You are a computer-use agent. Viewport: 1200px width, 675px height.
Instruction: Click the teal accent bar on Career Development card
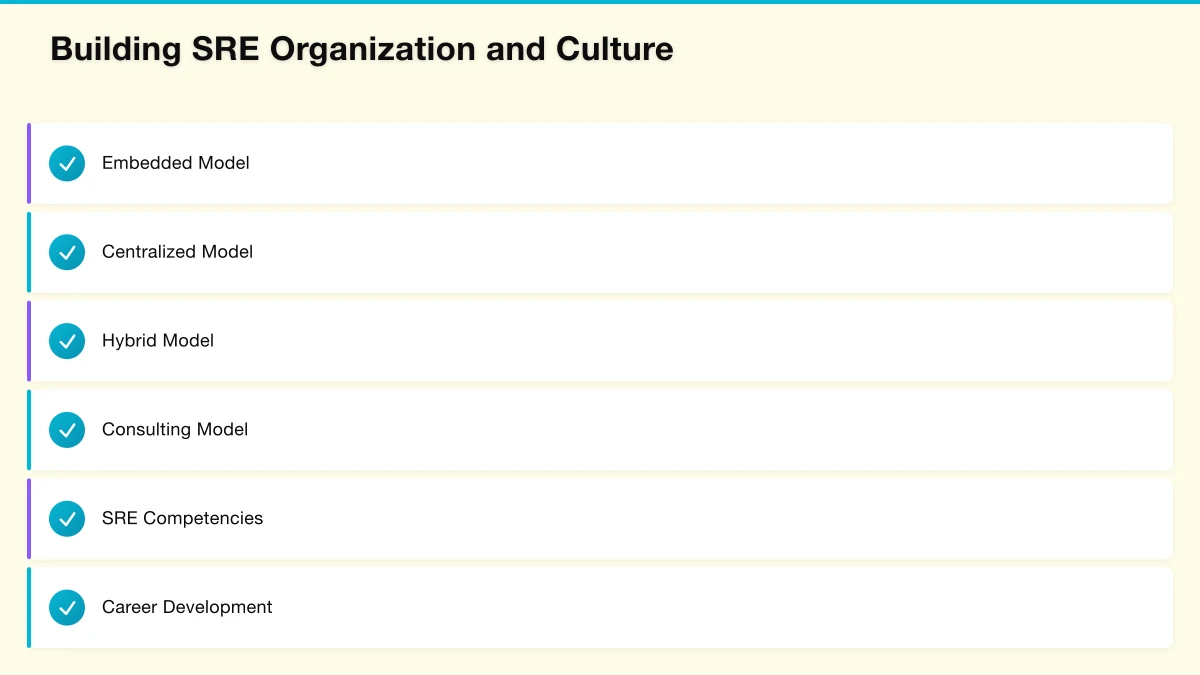(29, 607)
